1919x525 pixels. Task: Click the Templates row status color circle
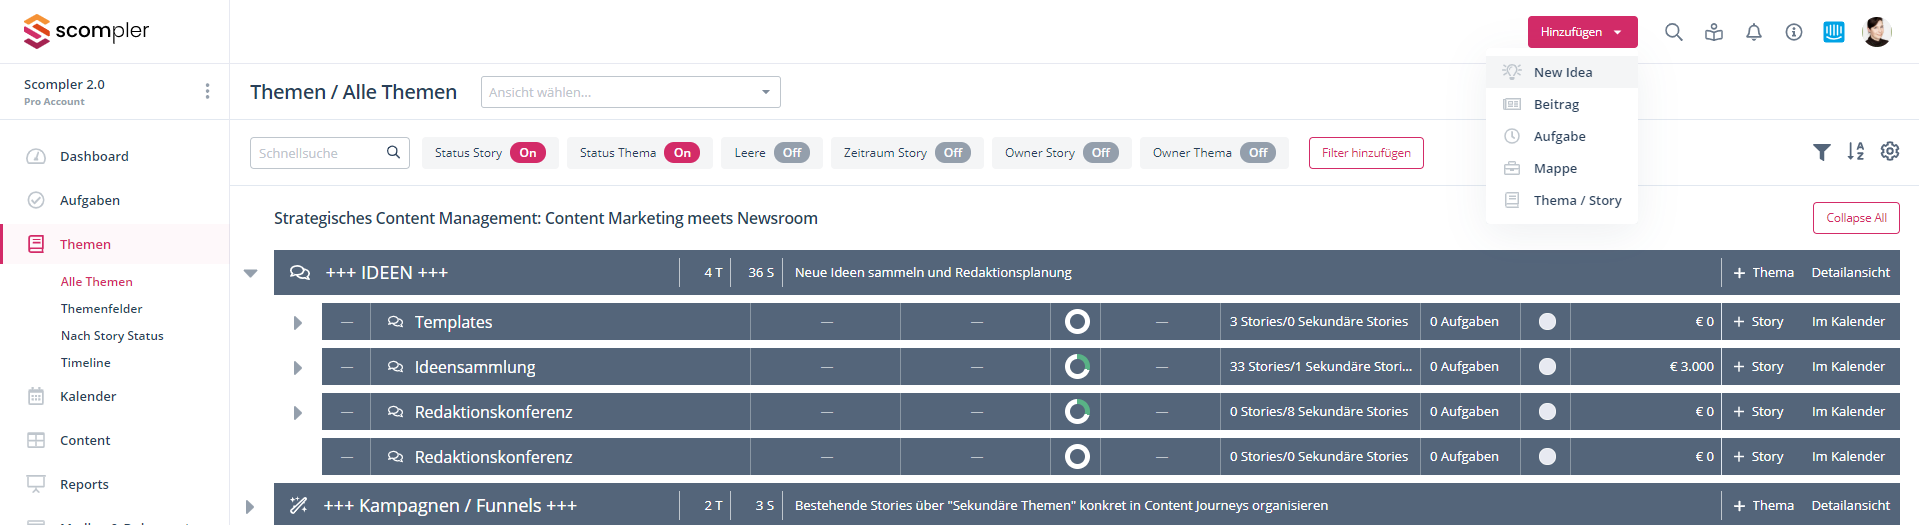(1547, 322)
